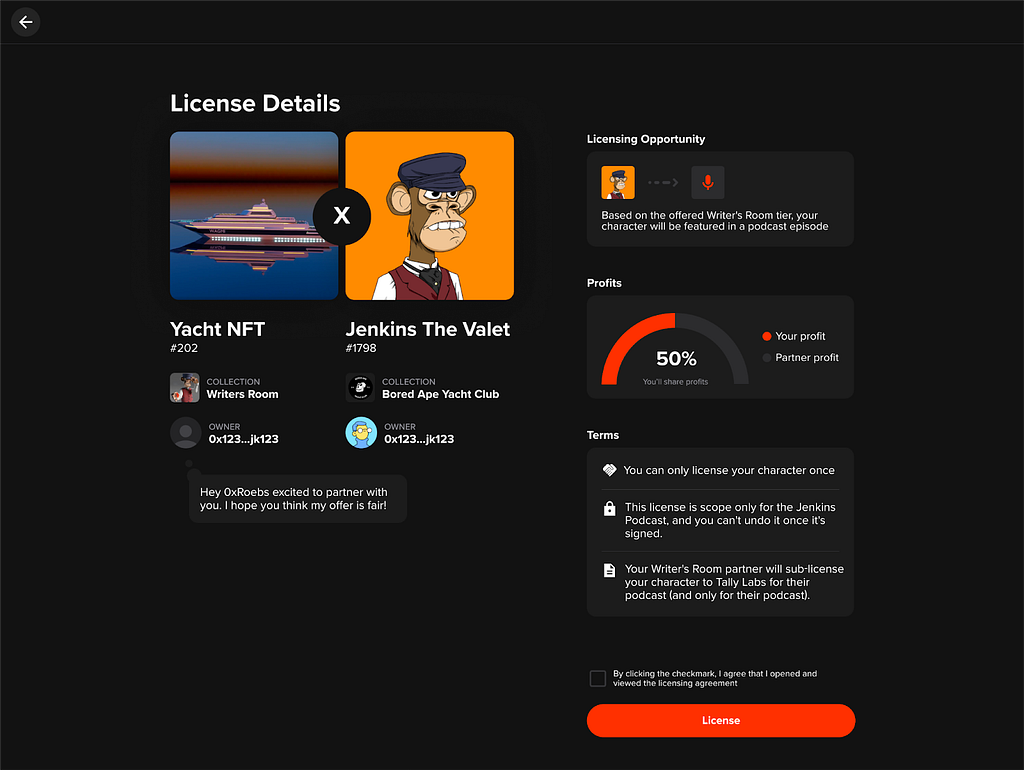Screen dimensions: 1024x770
Task: Open the Writers Room collection icon
Action: tap(185, 388)
